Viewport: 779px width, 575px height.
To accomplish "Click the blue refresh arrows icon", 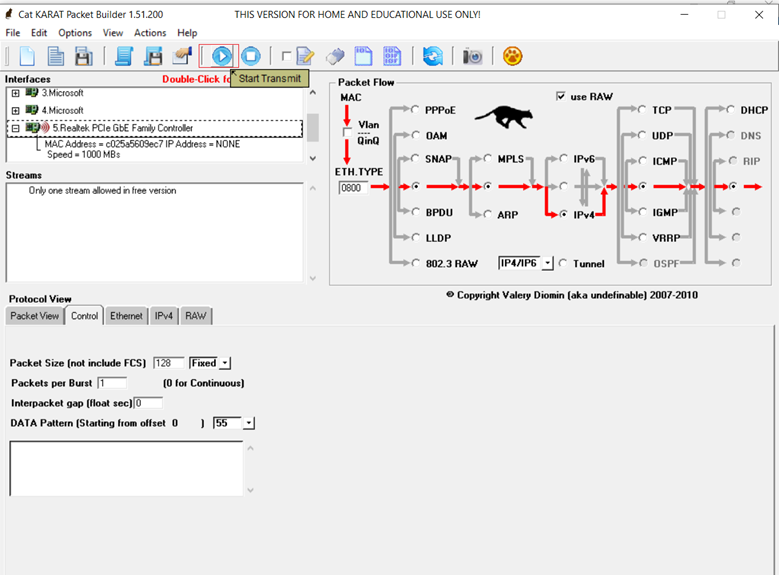I will (x=432, y=56).
